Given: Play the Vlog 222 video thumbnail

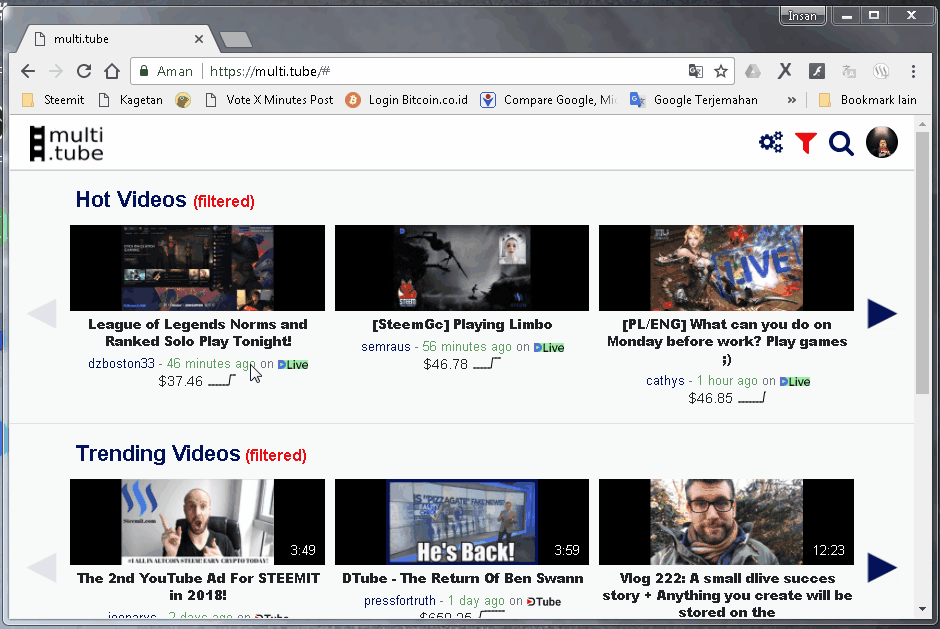Looking at the screenshot, I should 727,522.
